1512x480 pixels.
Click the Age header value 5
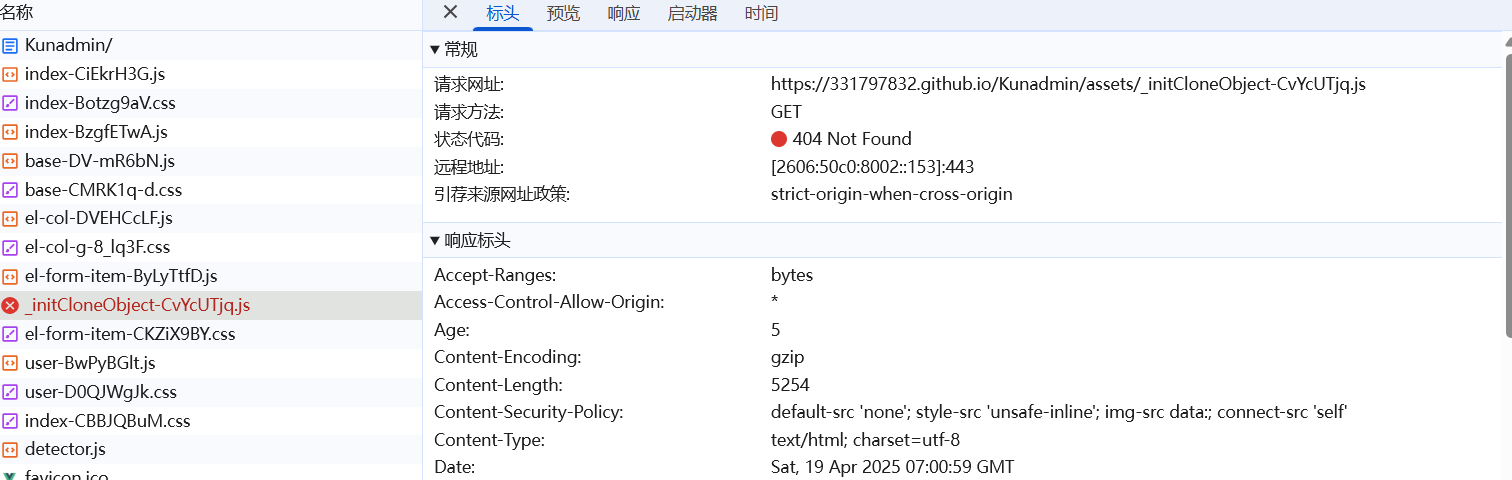776,330
